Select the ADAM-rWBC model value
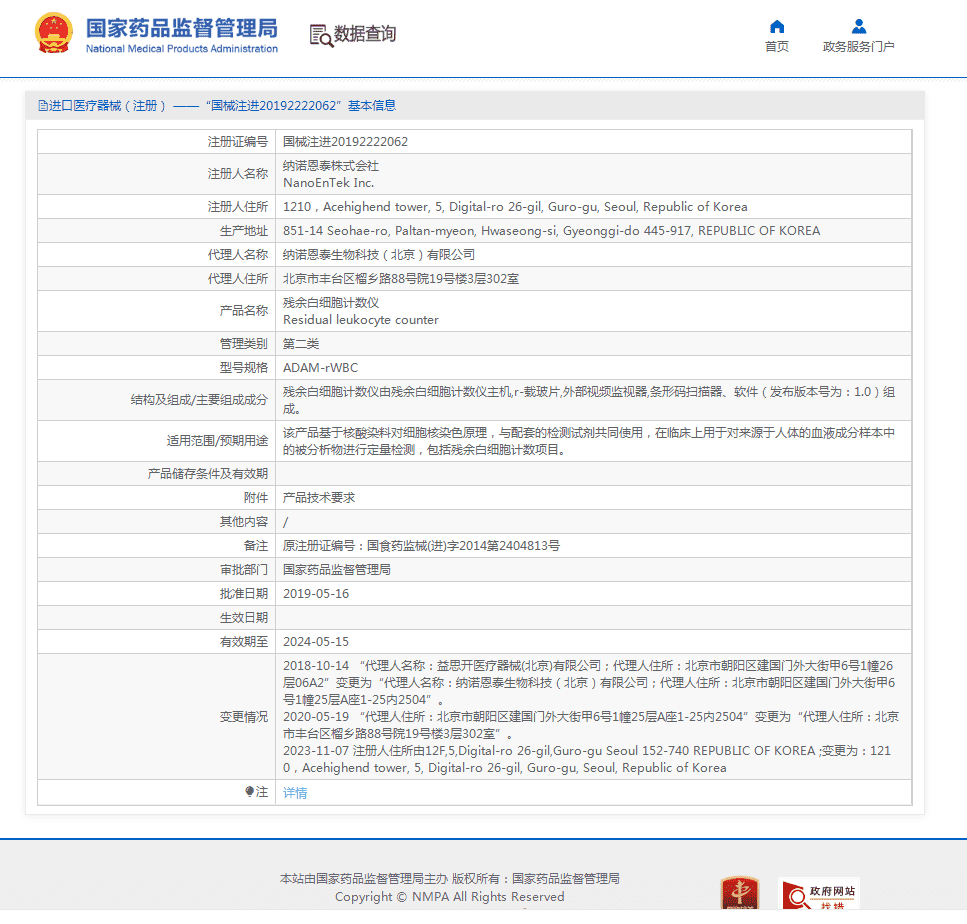 point(321,368)
